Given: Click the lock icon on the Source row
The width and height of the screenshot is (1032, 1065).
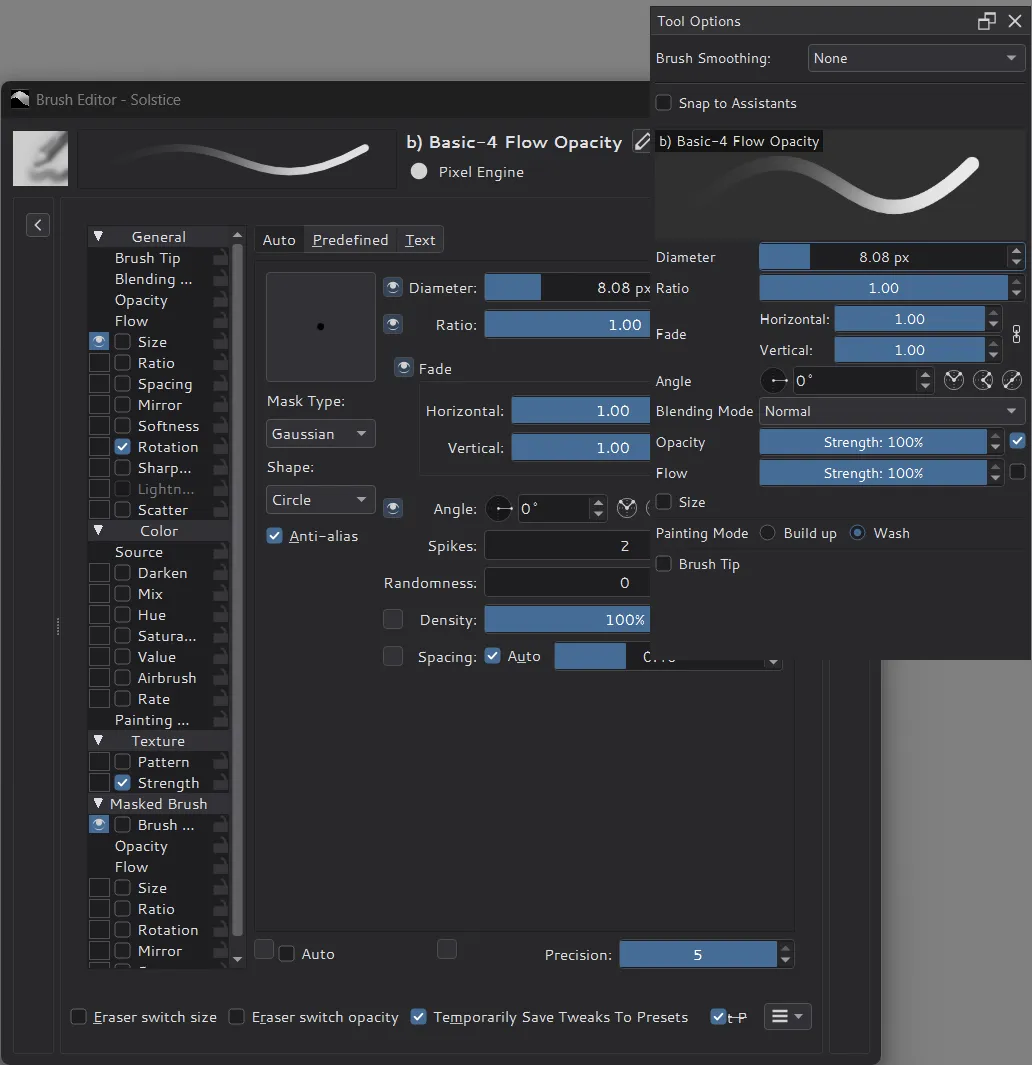Looking at the screenshot, I should [220, 552].
